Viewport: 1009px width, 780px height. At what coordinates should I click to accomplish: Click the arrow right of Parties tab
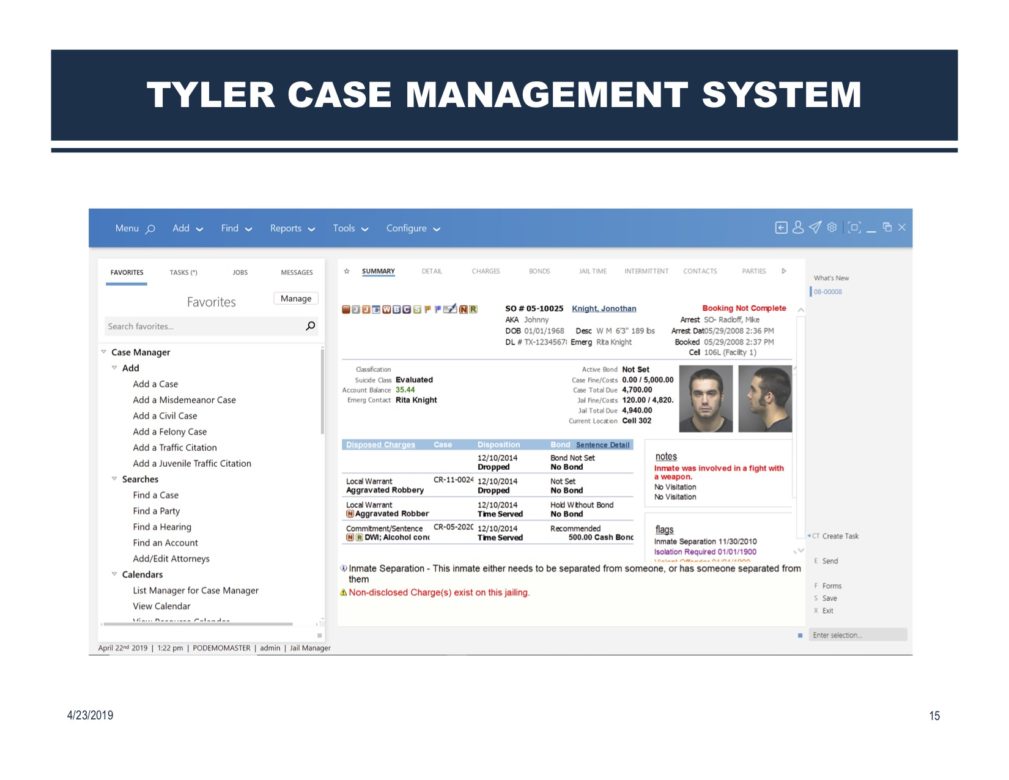784,271
